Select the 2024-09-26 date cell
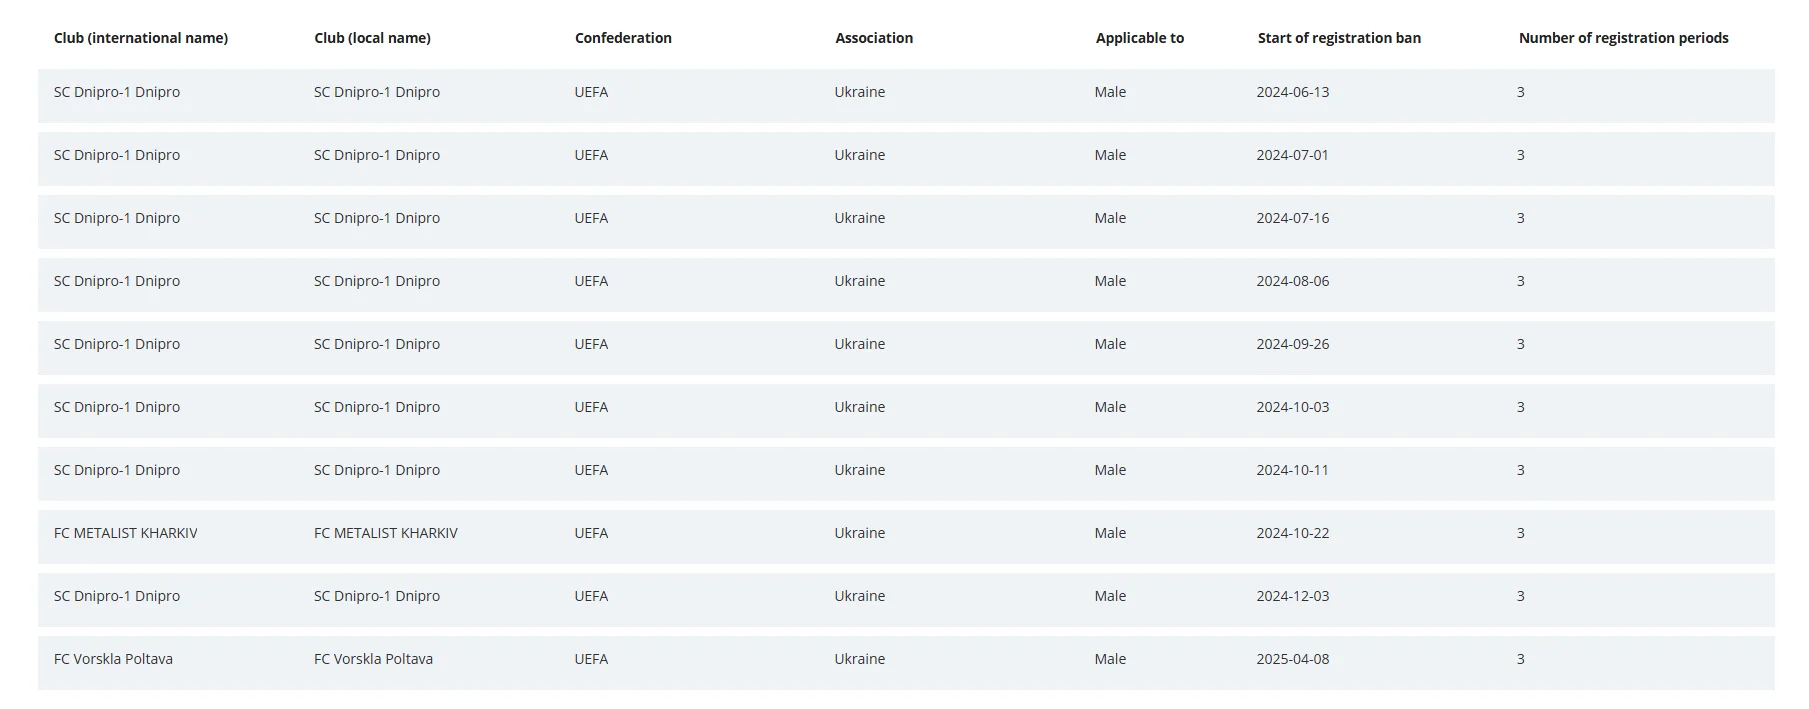 pyautogui.click(x=1293, y=344)
